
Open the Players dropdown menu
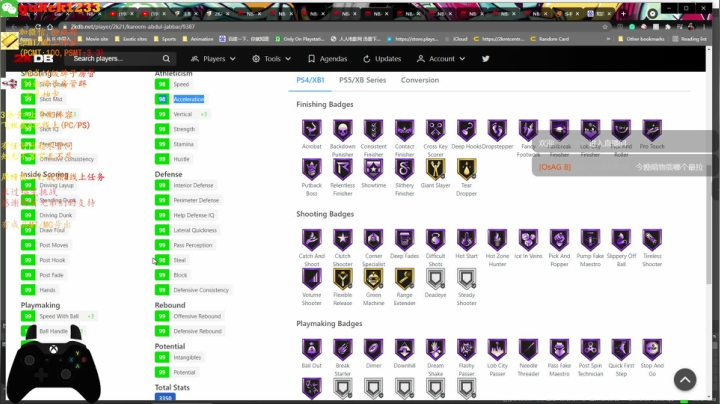click(x=213, y=59)
